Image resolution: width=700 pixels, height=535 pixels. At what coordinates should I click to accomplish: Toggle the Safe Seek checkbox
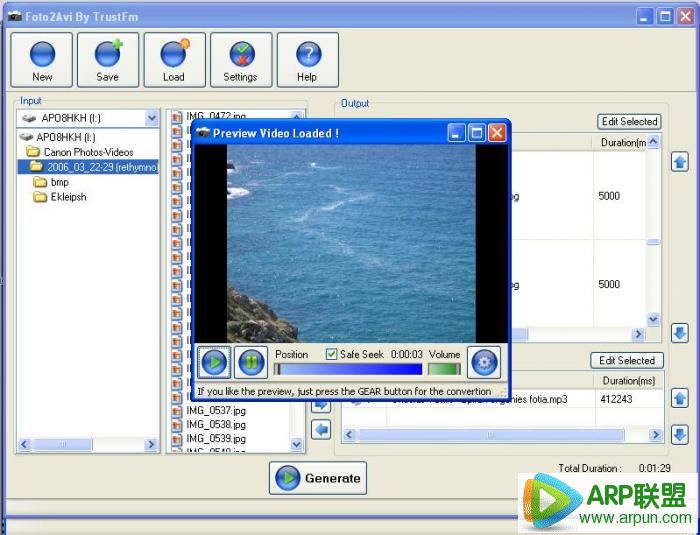click(331, 354)
